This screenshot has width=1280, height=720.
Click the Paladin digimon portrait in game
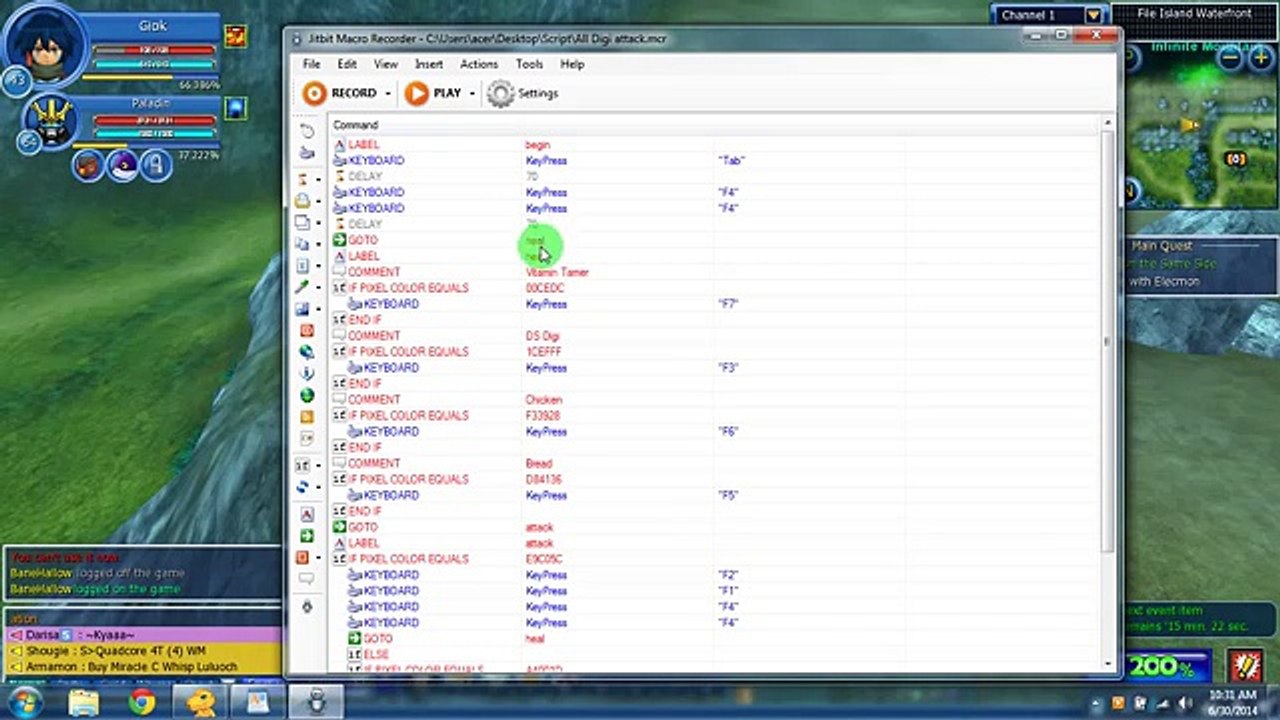[x=50, y=121]
